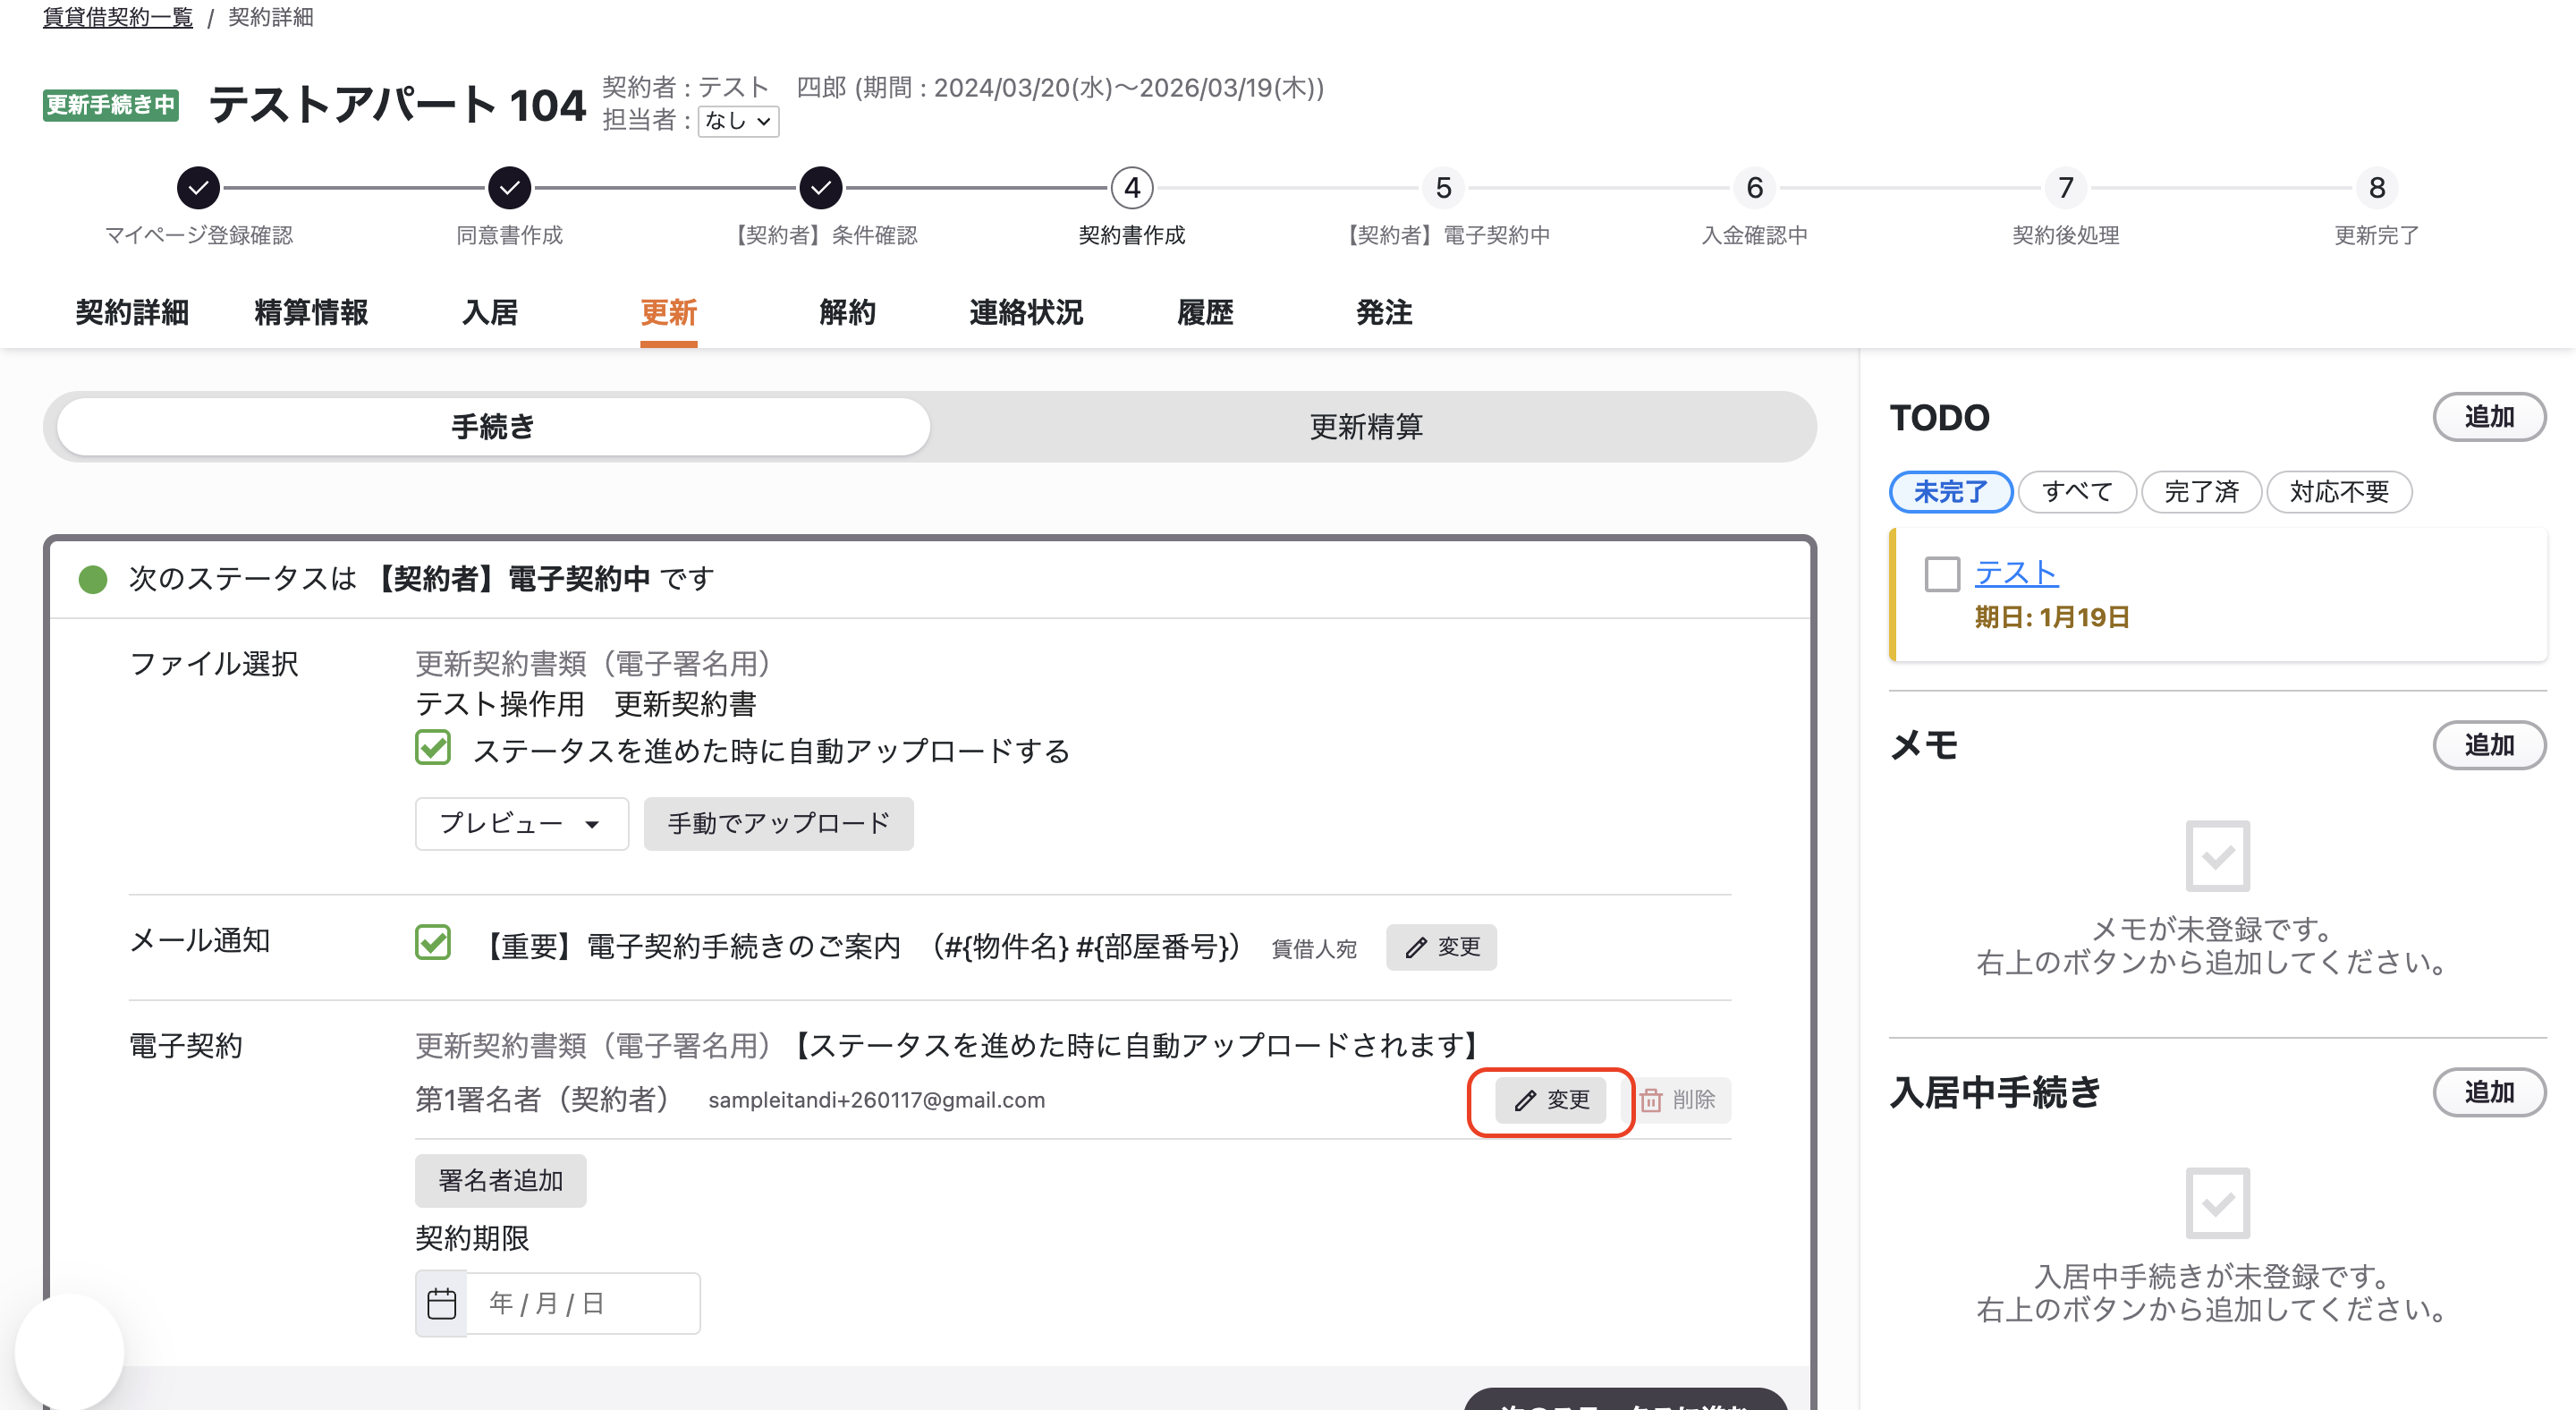
Task: Click the title テストアパート 104
Action: pos(397,105)
